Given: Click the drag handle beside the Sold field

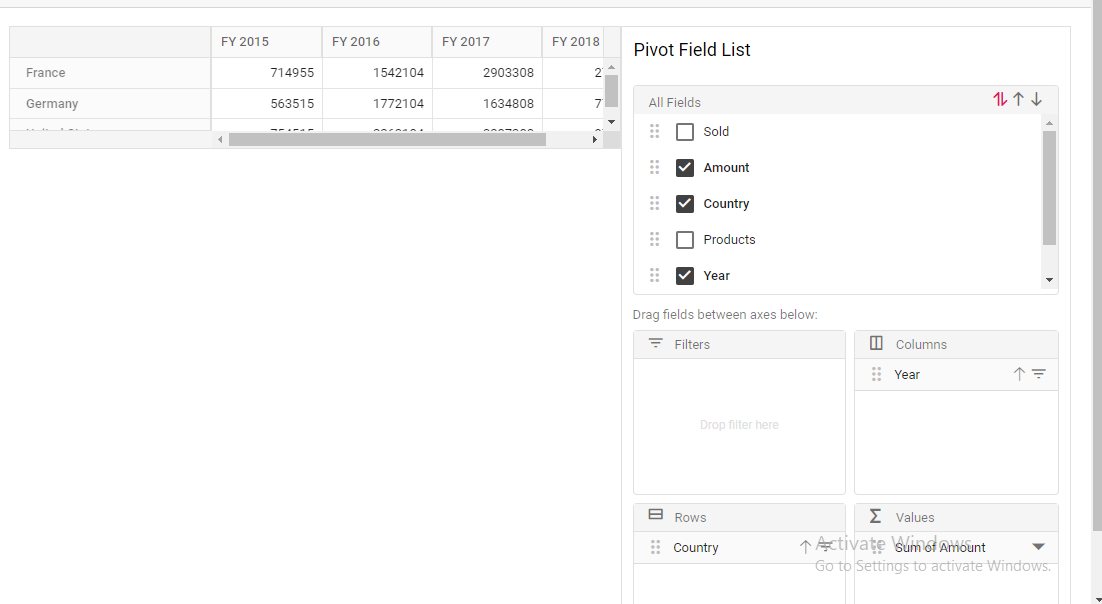Looking at the screenshot, I should [x=655, y=131].
